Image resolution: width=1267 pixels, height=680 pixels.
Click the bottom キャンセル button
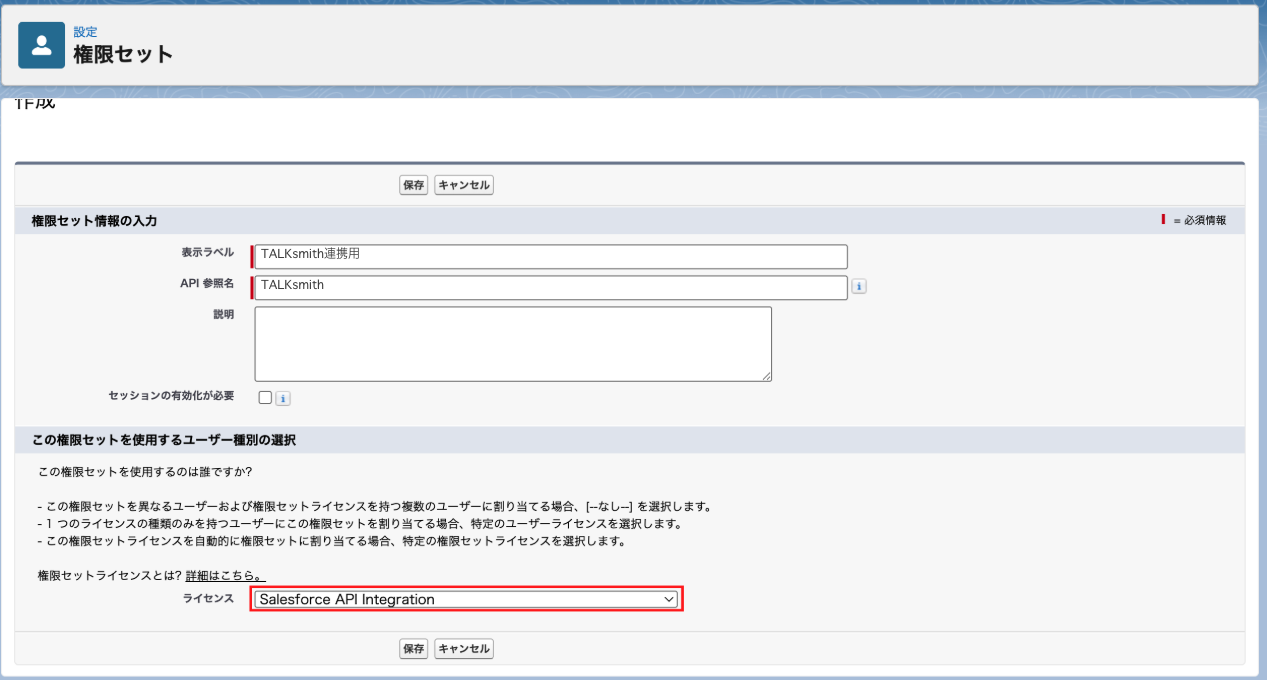[464, 649]
